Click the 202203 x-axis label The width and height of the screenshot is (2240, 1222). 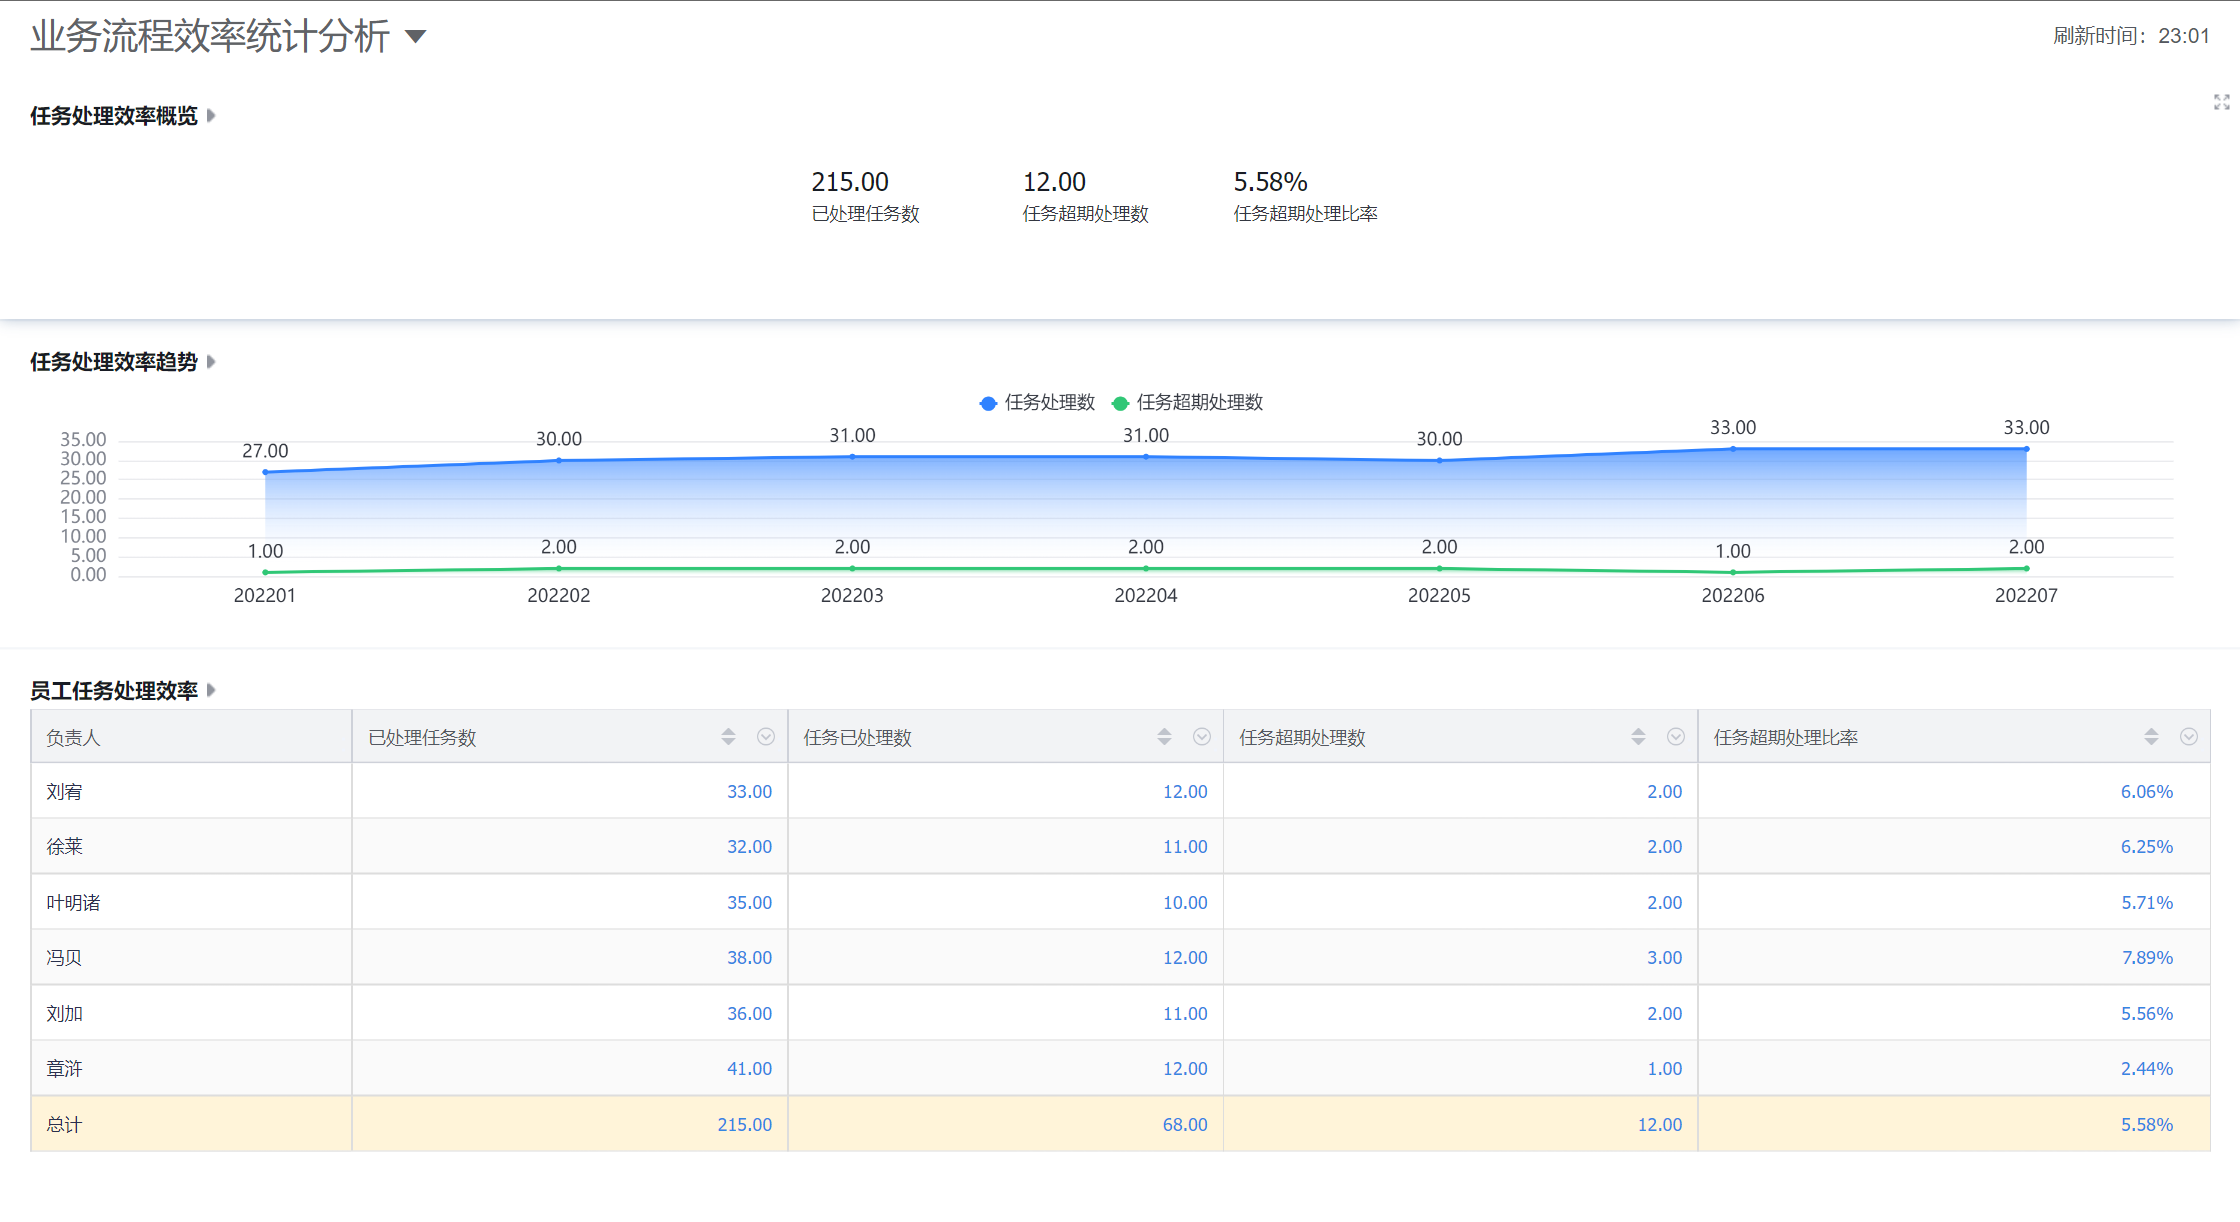point(852,596)
